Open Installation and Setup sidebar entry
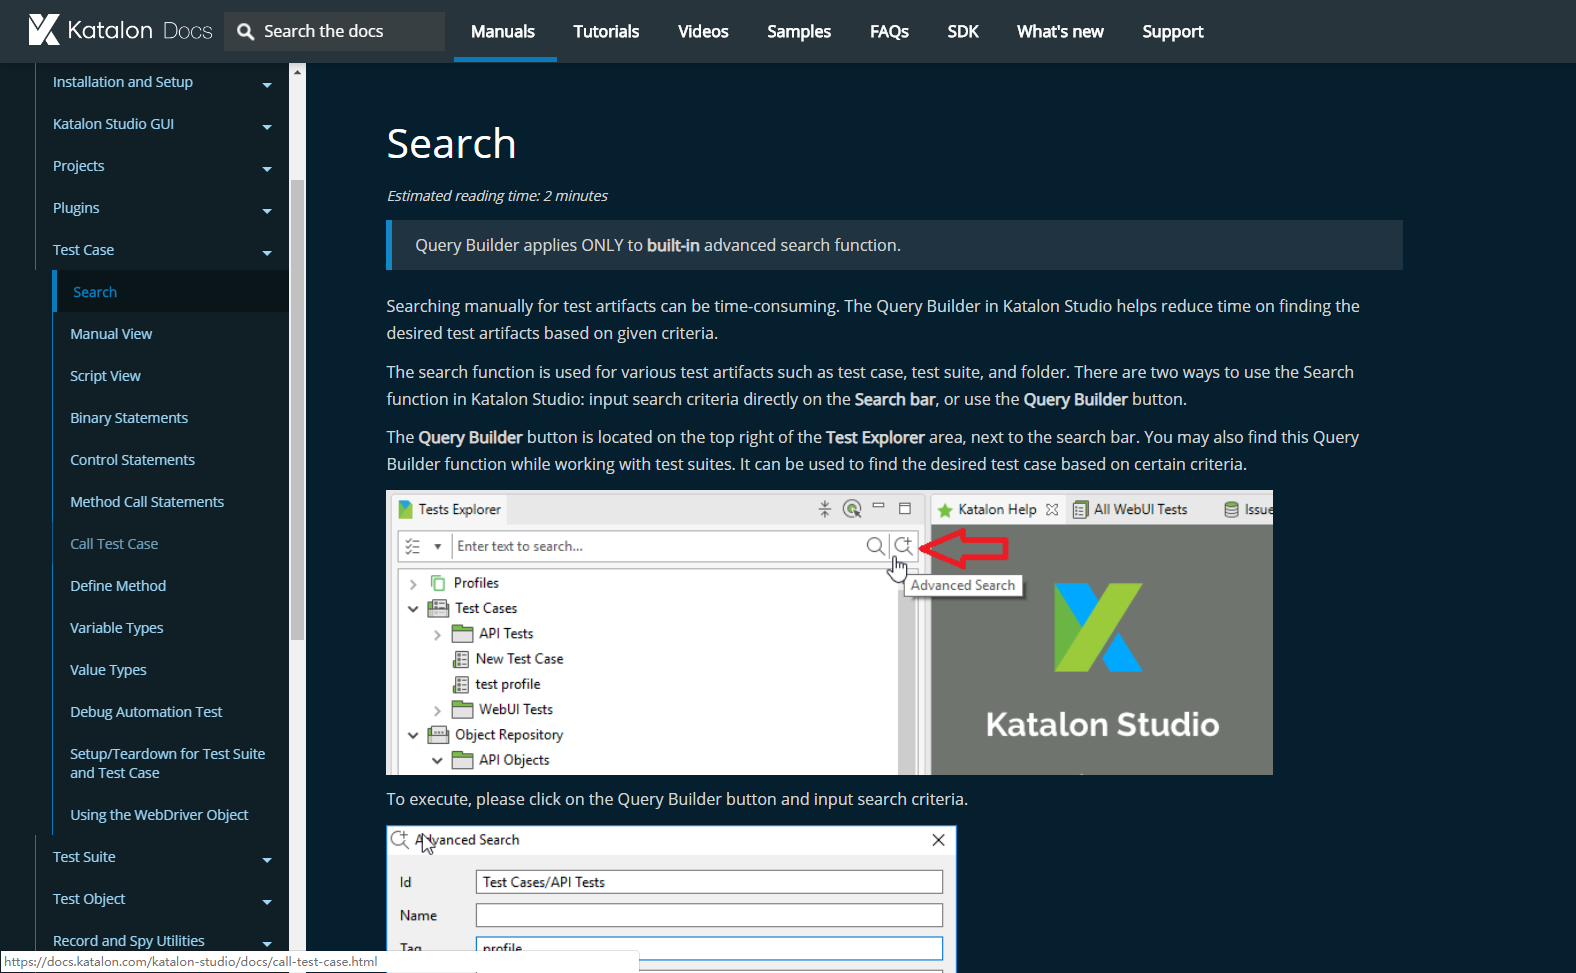Image resolution: width=1576 pixels, height=973 pixels. 123,82
